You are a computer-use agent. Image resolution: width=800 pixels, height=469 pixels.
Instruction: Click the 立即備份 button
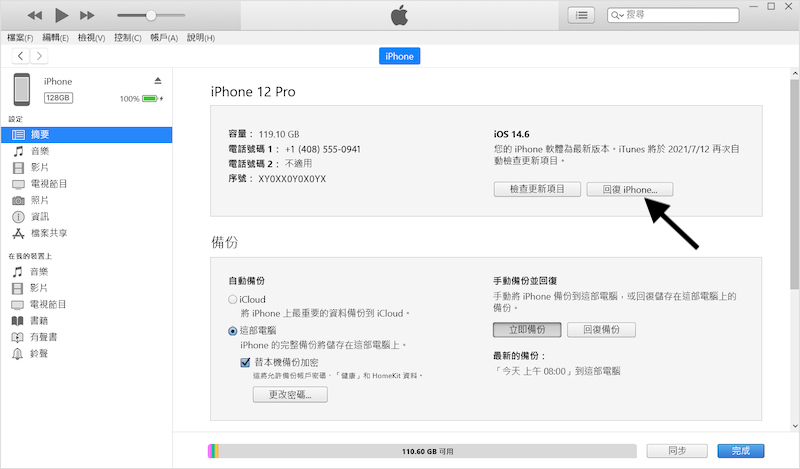(x=527, y=330)
